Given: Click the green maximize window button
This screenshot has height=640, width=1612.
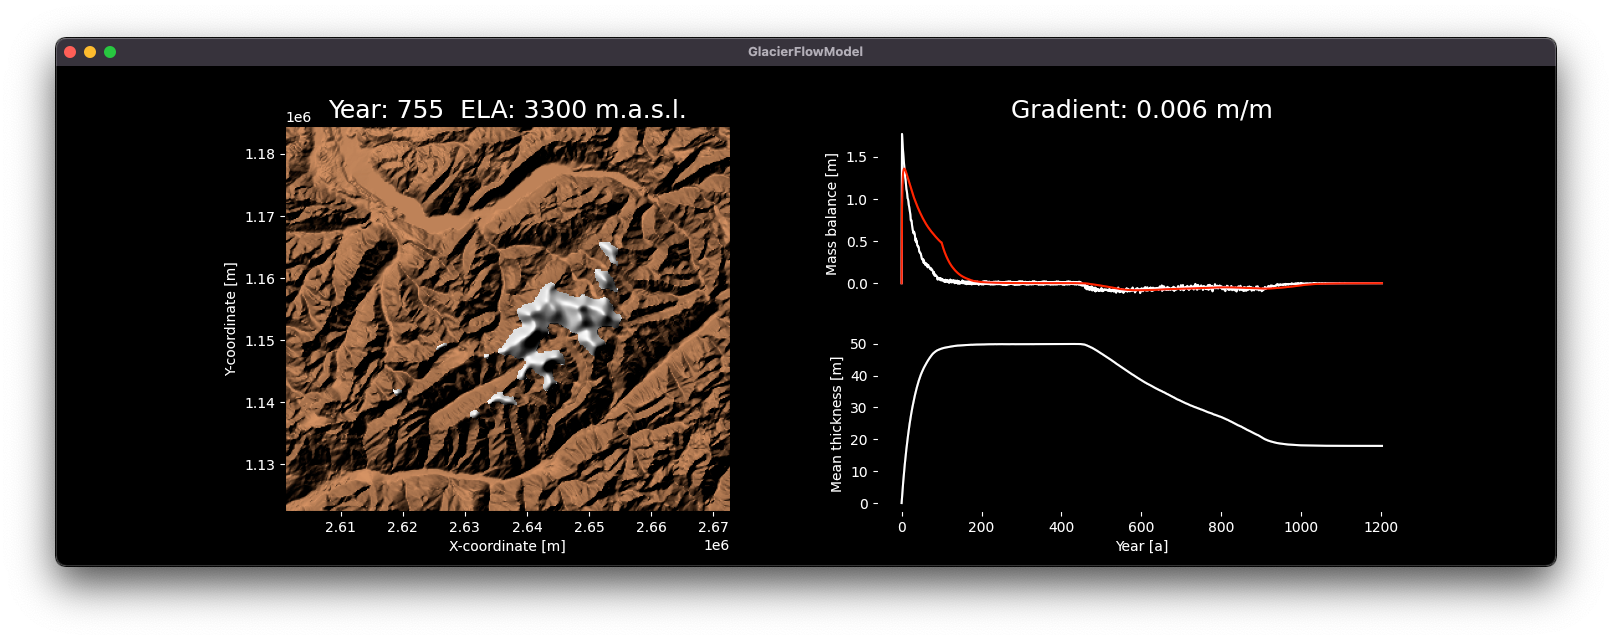Looking at the screenshot, I should [110, 52].
